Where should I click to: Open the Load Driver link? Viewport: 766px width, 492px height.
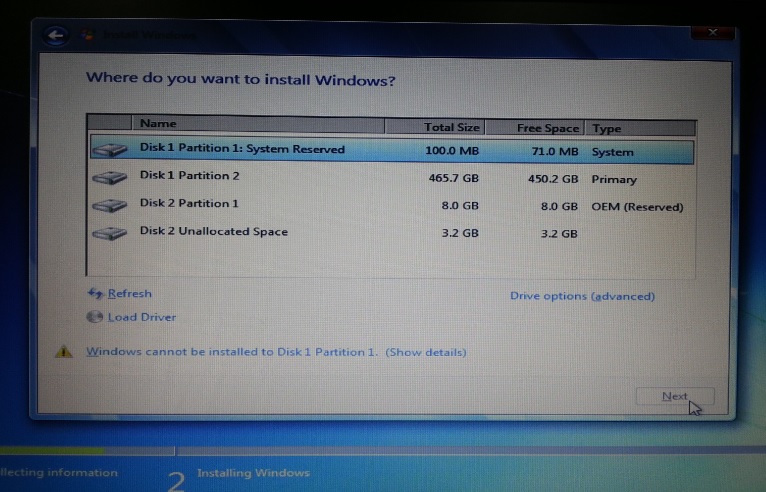click(x=142, y=317)
